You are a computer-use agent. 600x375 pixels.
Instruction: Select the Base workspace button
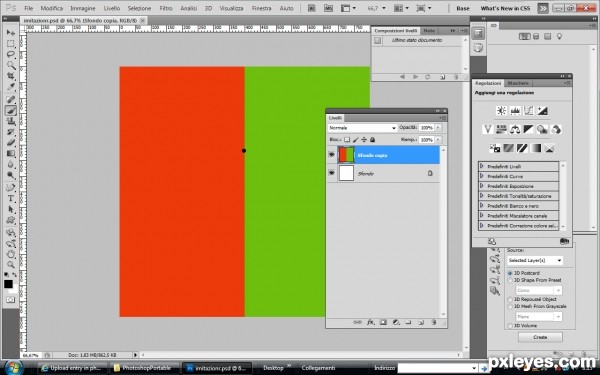463,8
